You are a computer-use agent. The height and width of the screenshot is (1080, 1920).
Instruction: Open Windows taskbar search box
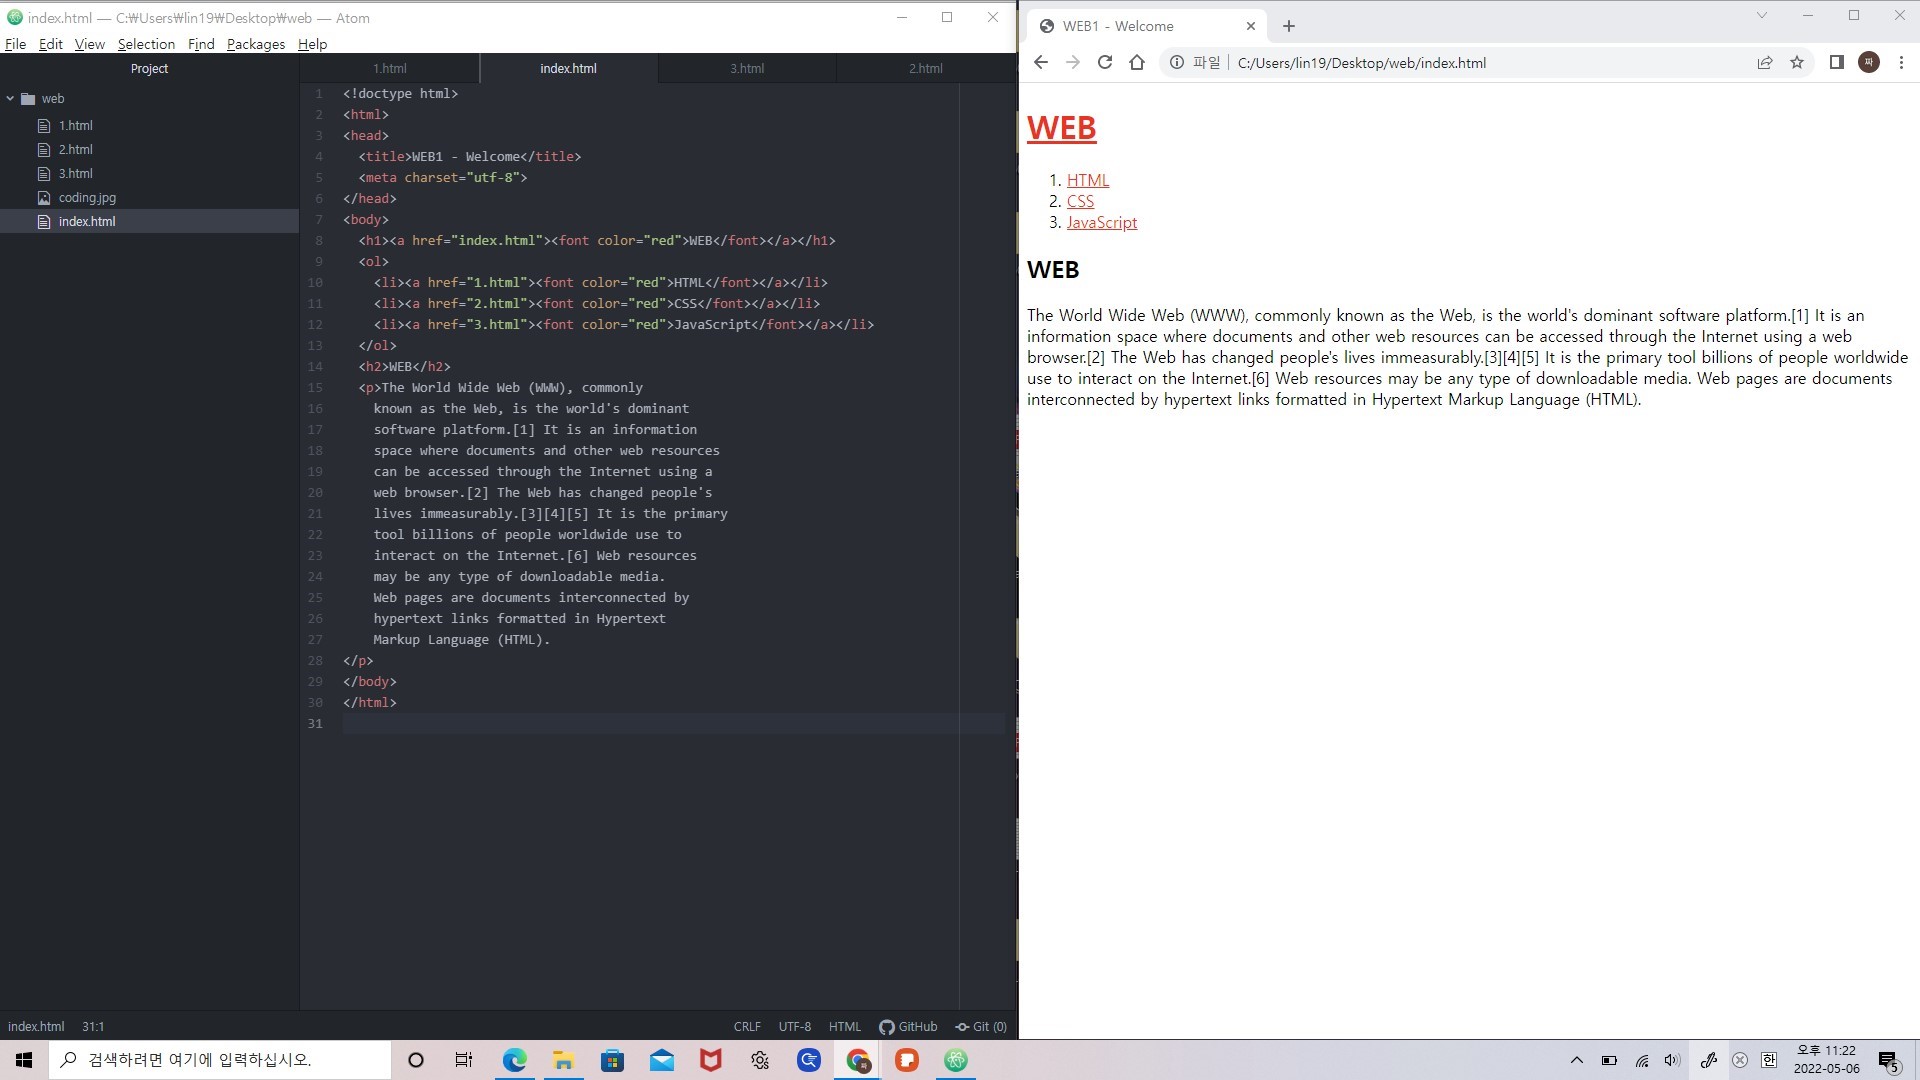[x=220, y=1060]
